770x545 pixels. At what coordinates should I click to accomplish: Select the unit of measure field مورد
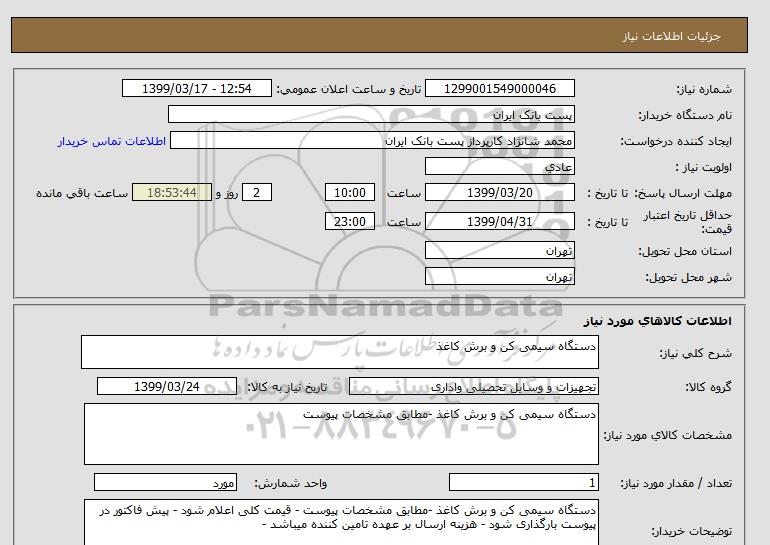pos(165,483)
